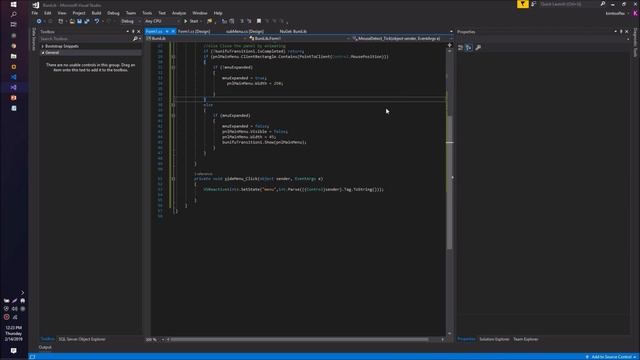The height and width of the screenshot is (360, 640).
Task: Click the Save All toolbar icon
Action: pyautogui.click(x=87, y=21)
